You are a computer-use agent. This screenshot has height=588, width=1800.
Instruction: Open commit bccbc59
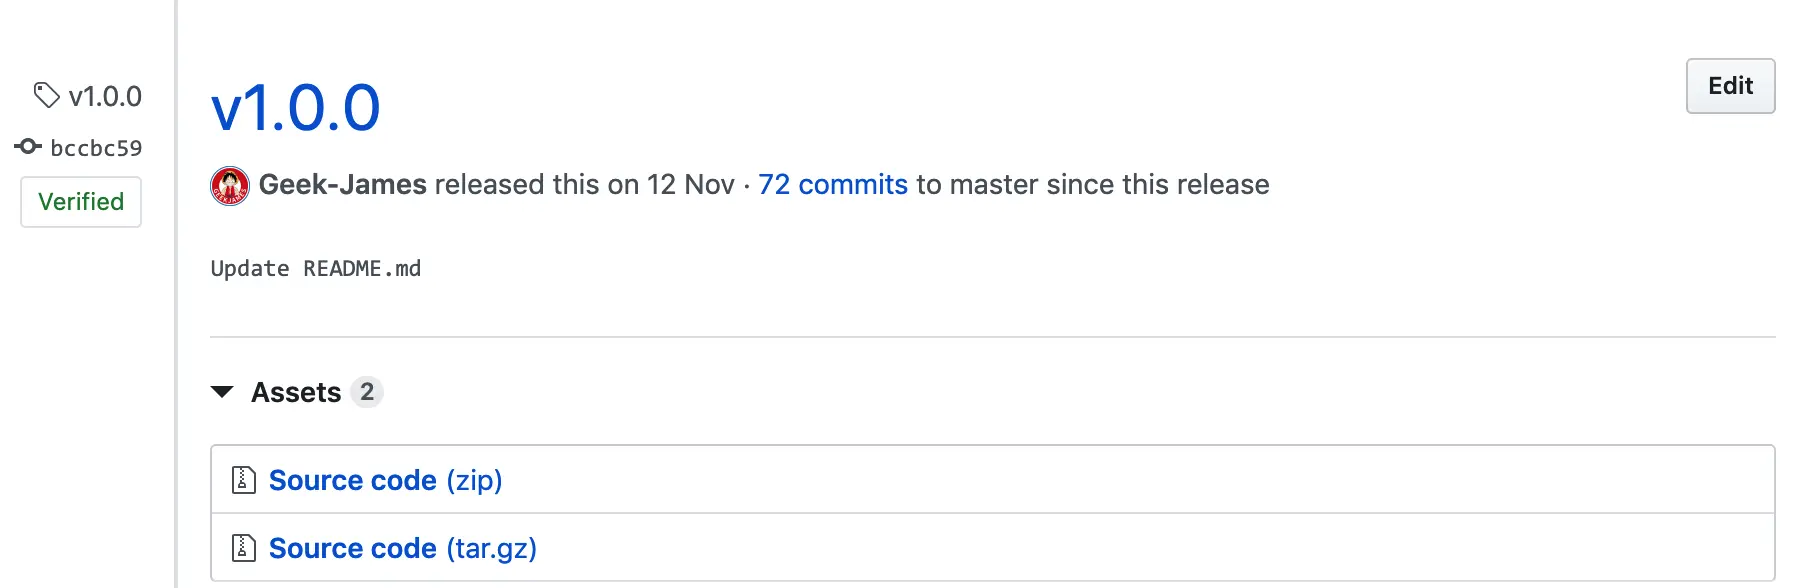coord(96,148)
